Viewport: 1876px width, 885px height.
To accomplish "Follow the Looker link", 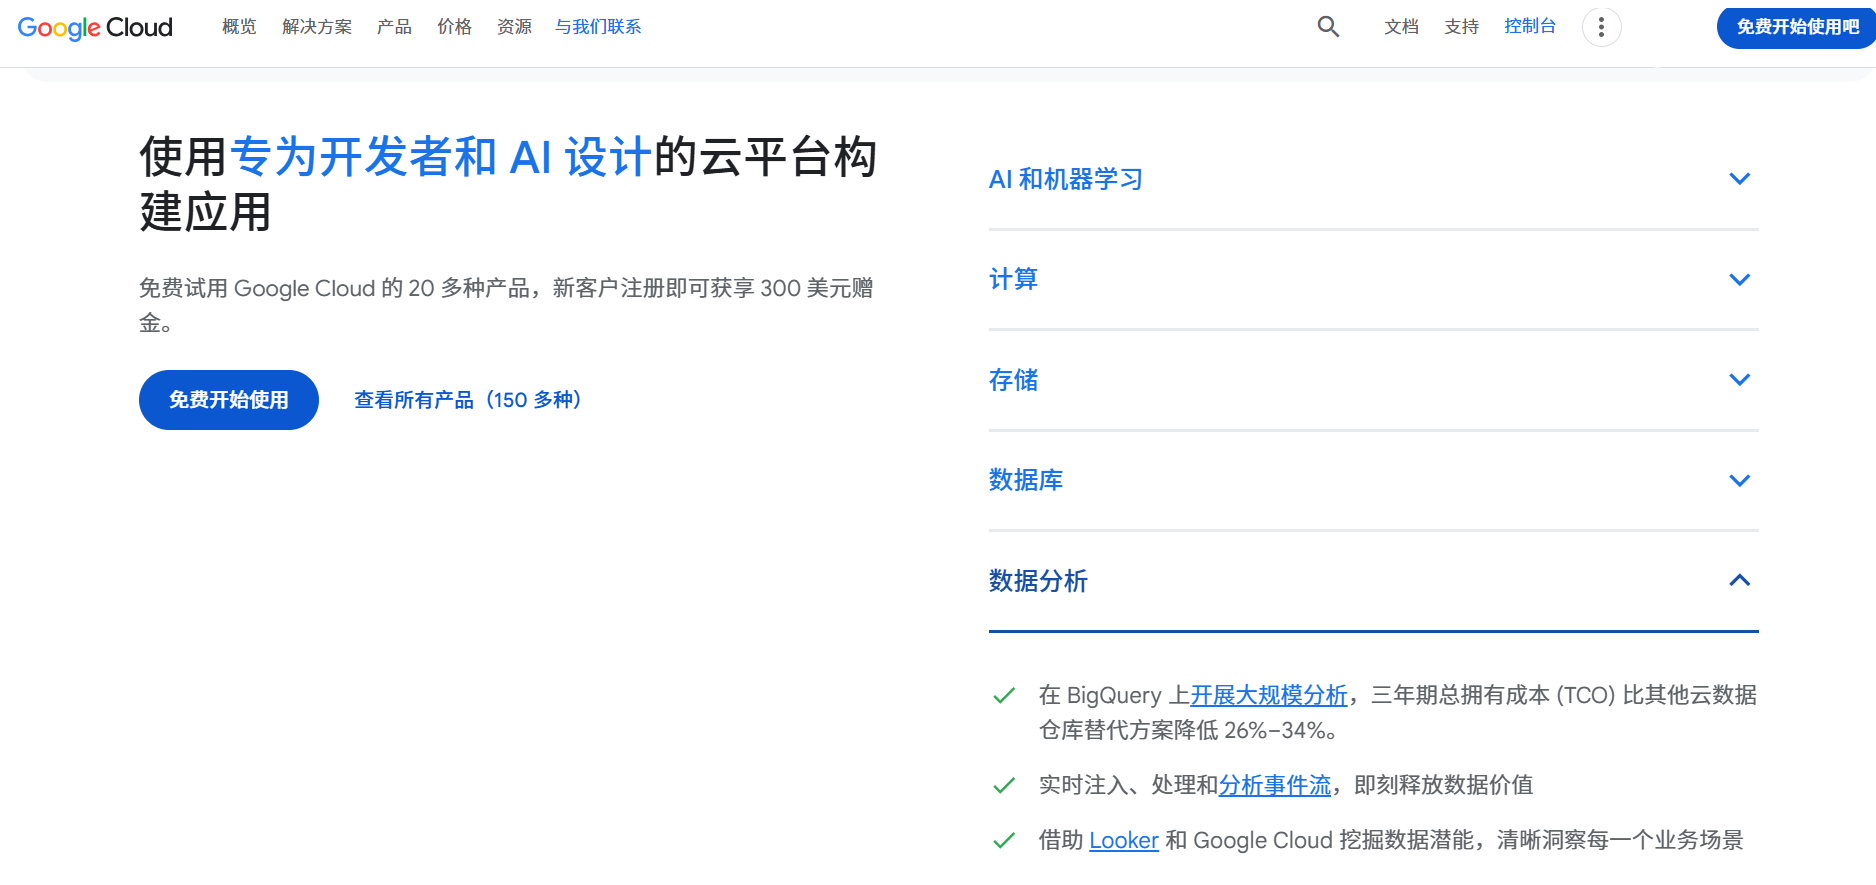I will click(1124, 841).
